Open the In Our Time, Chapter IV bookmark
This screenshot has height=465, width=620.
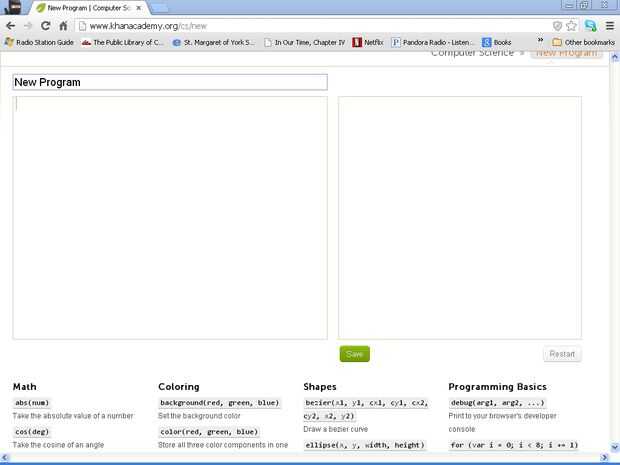click(x=305, y=42)
